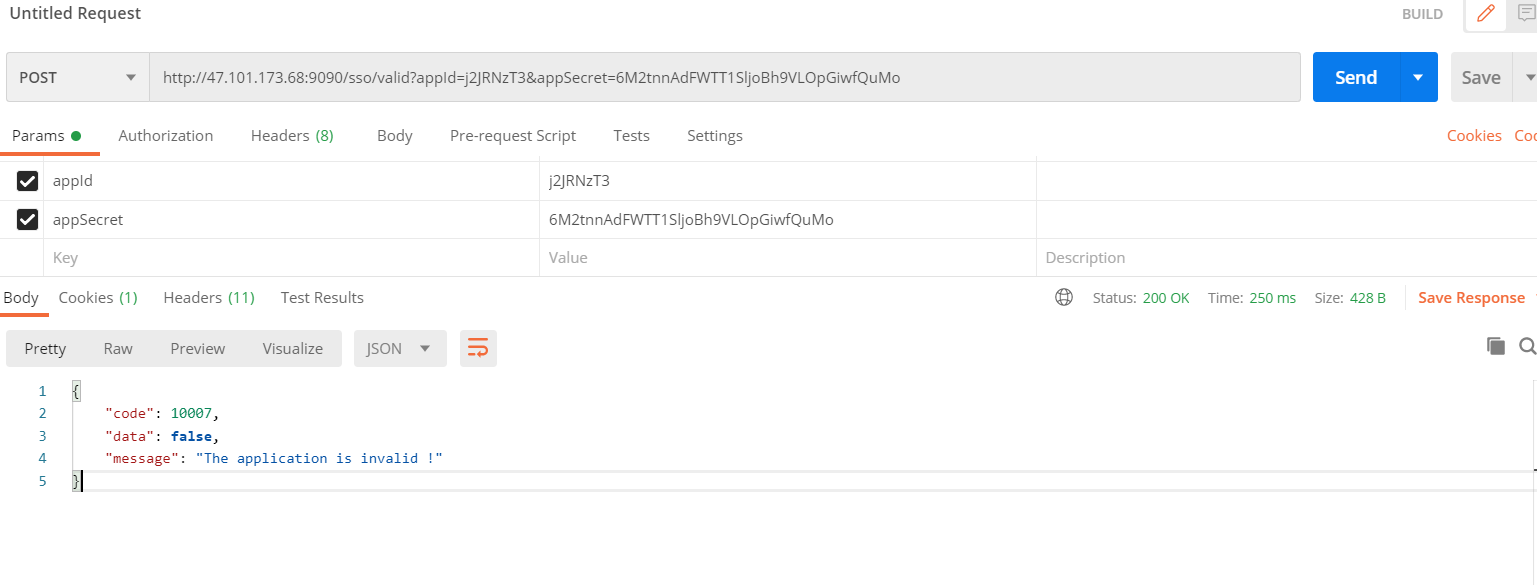Click the network globe icon
Viewport: 1537px width, 585px height.
pos(1064,297)
